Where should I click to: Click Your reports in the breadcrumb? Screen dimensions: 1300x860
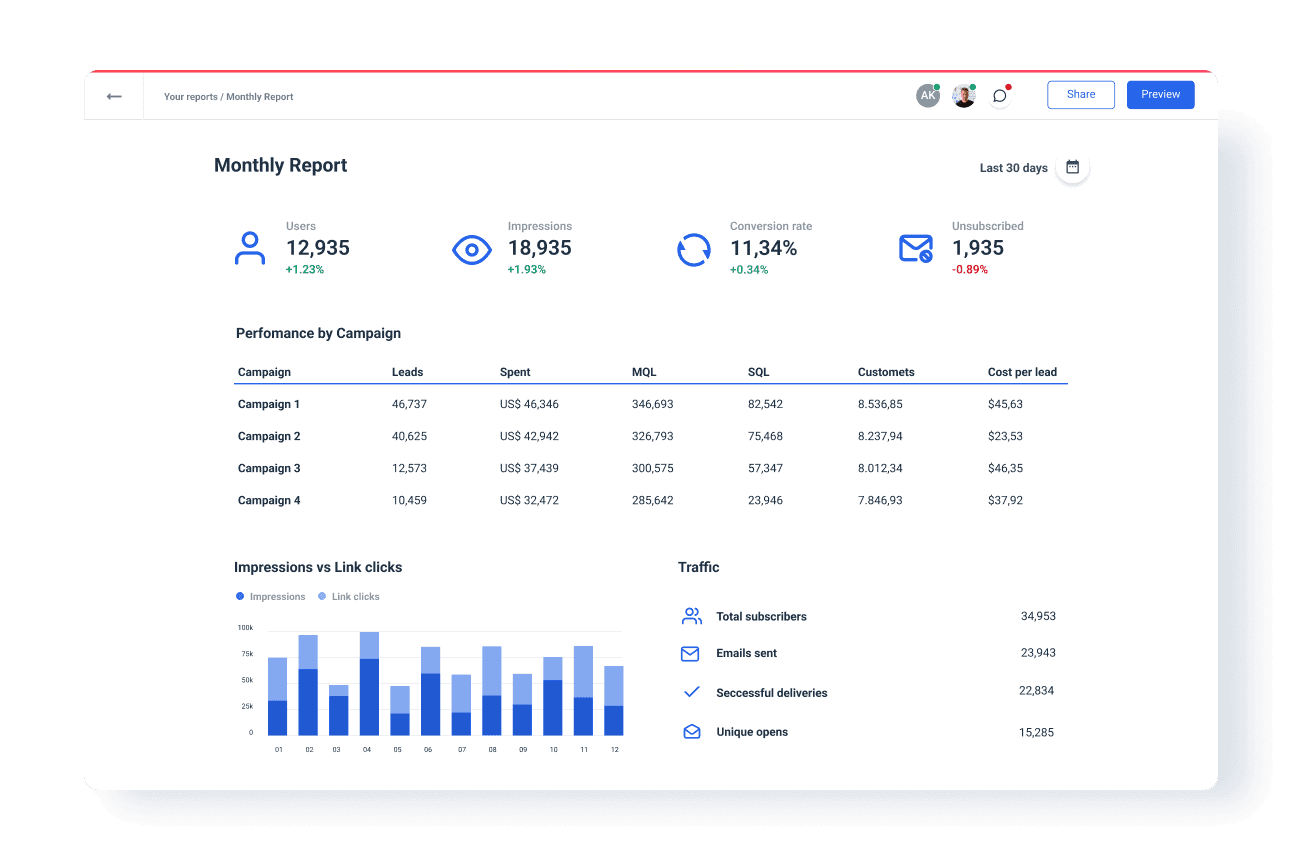pos(190,96)
